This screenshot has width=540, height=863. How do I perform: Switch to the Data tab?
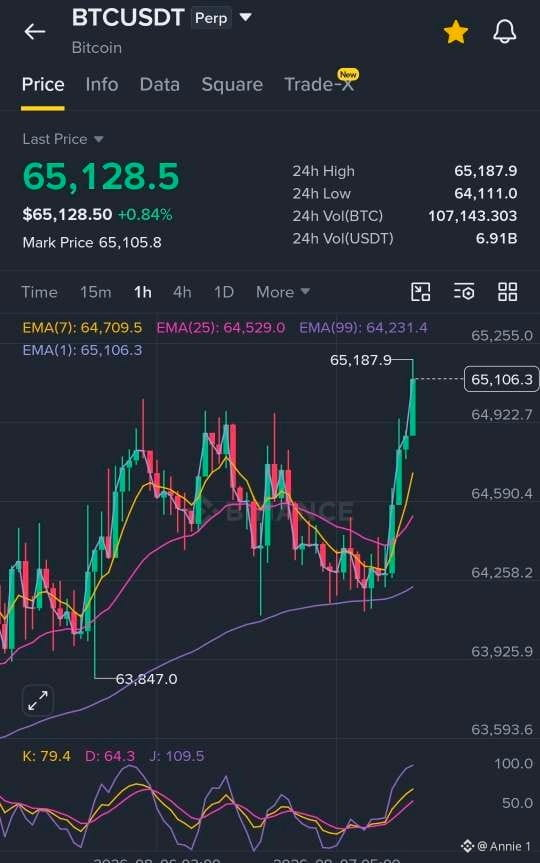160,84
